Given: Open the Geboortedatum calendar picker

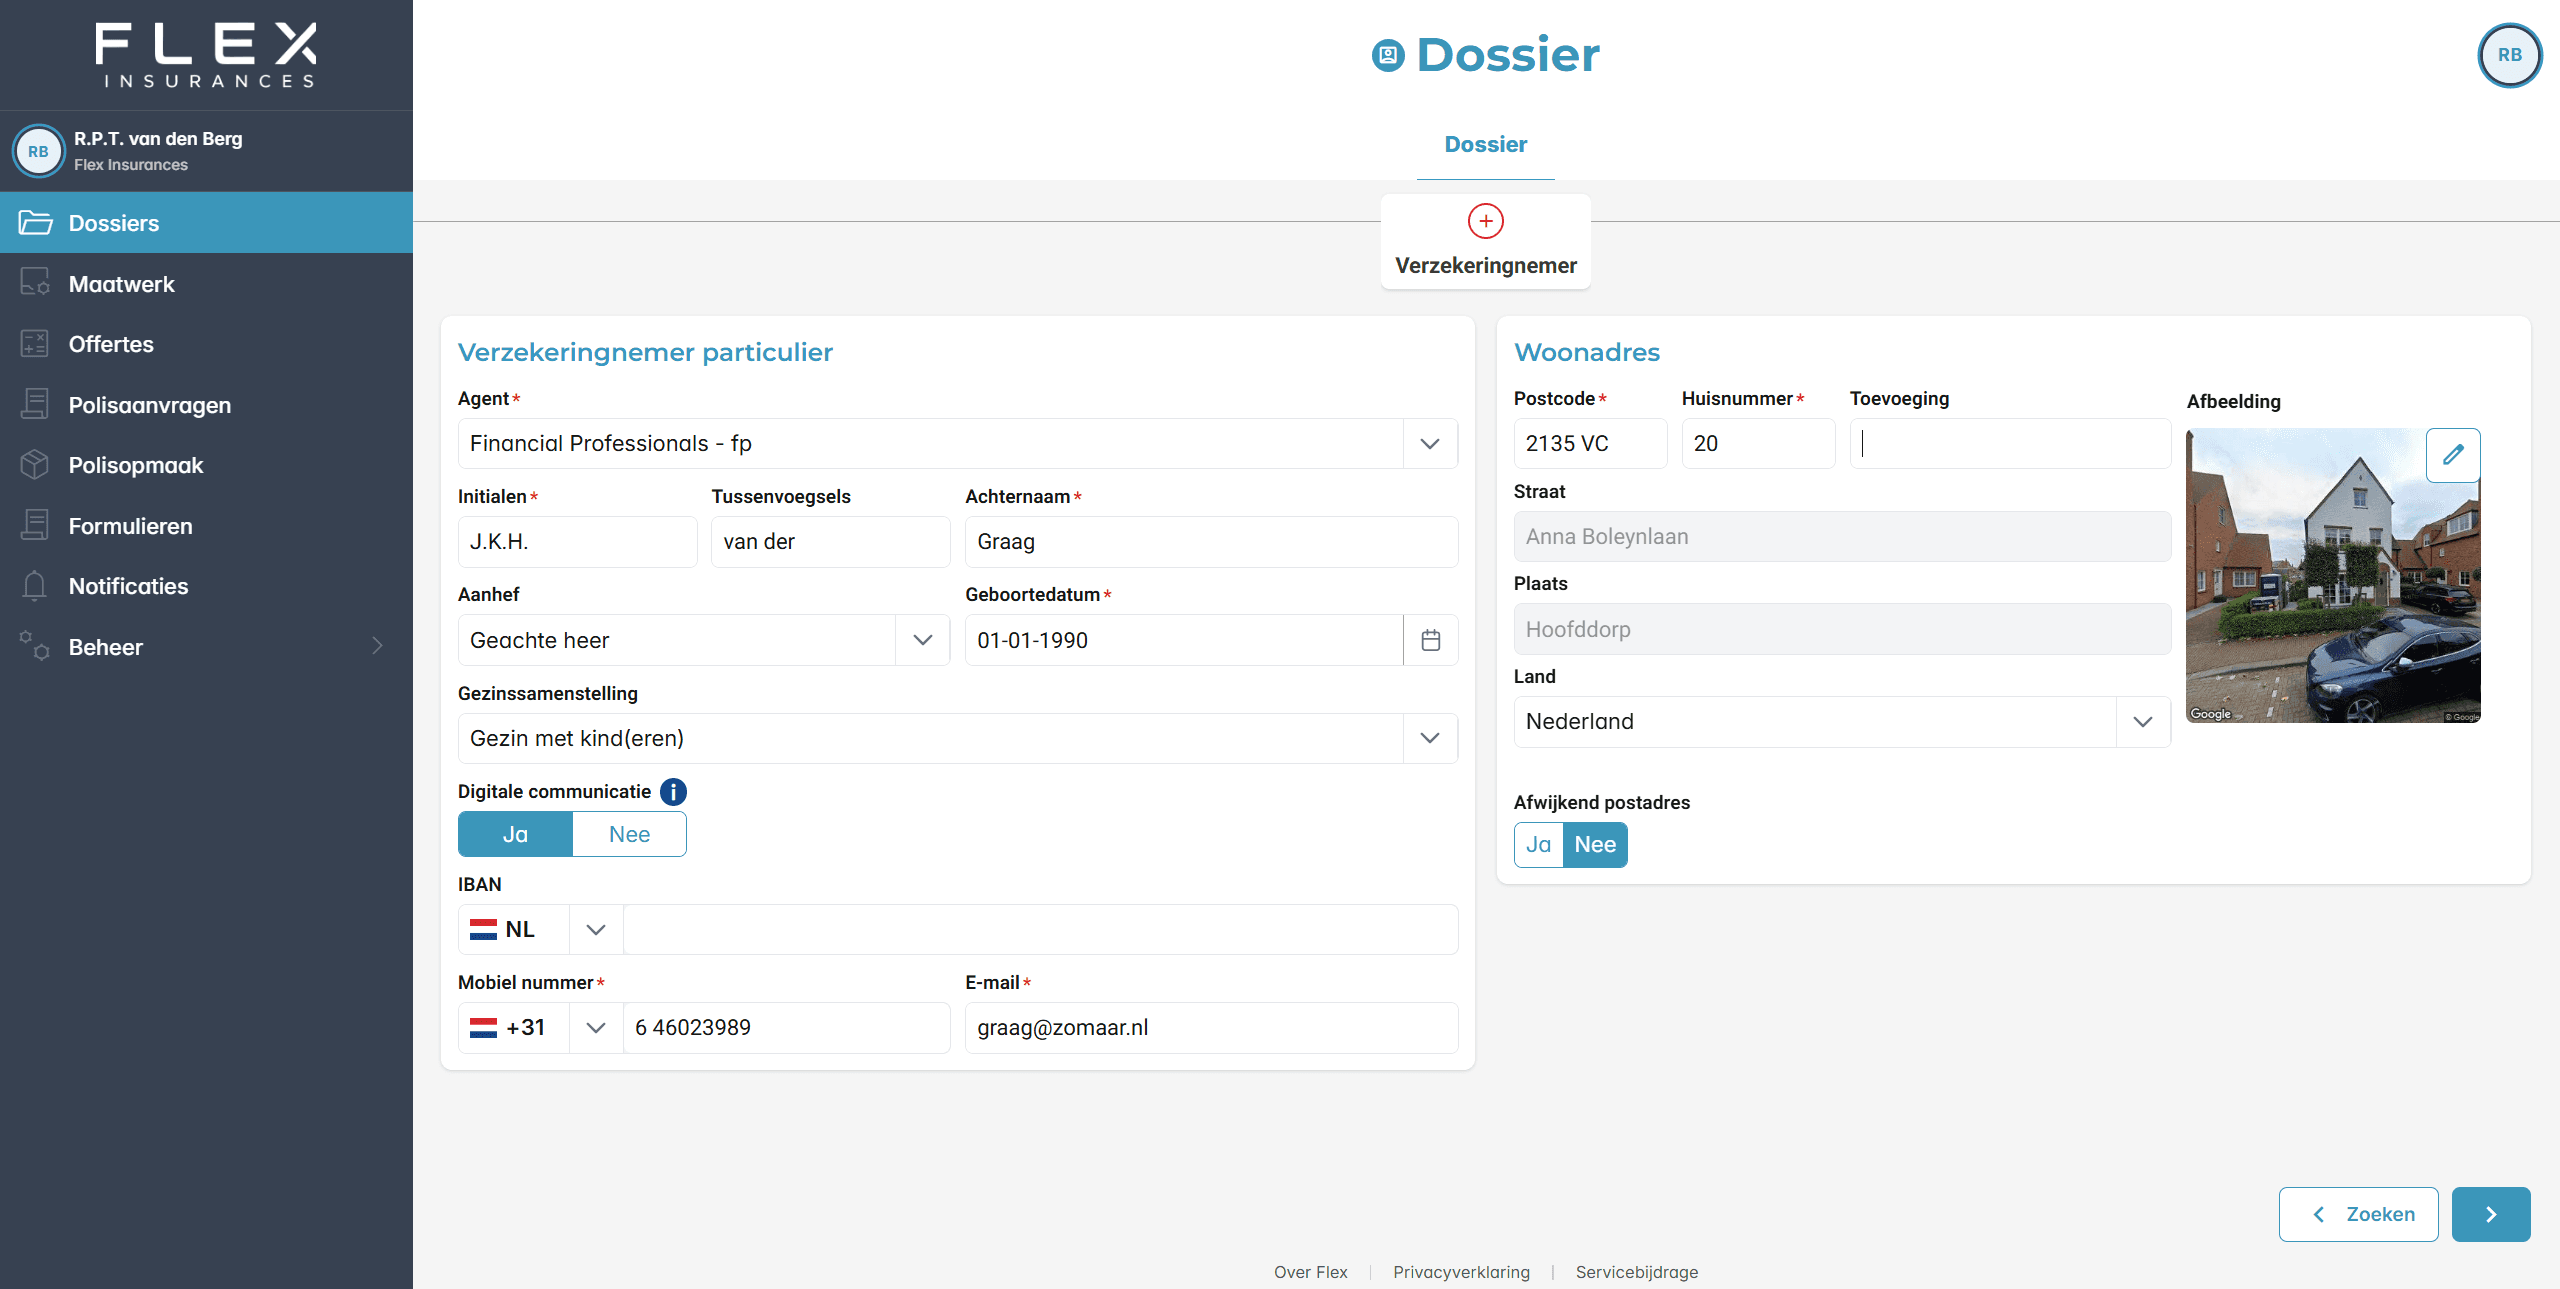Looking at the screenshot, I should 1430,640.
